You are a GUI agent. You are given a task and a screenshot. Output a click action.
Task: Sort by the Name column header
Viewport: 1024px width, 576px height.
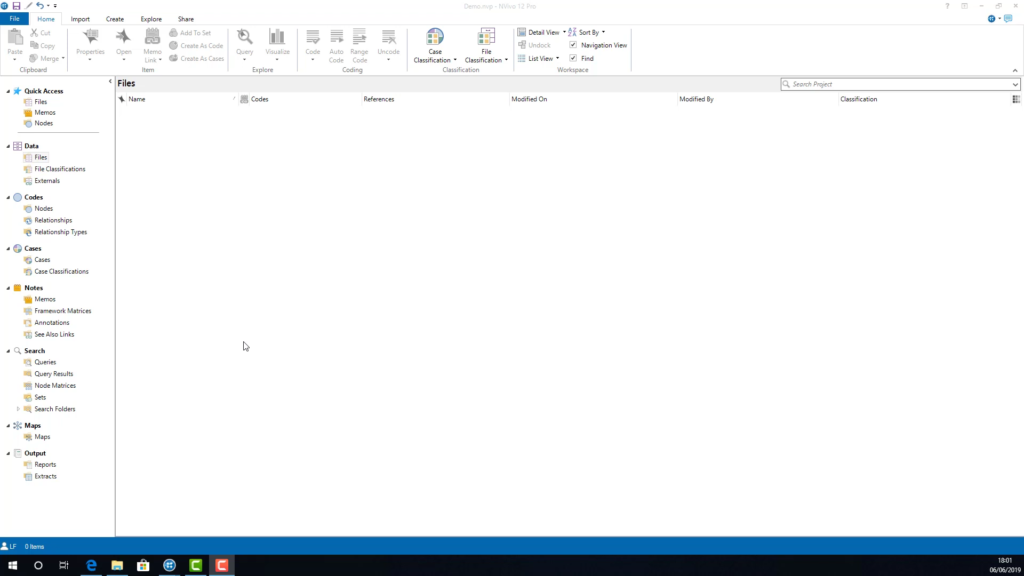pyautogui.click(x=178, y=99)
